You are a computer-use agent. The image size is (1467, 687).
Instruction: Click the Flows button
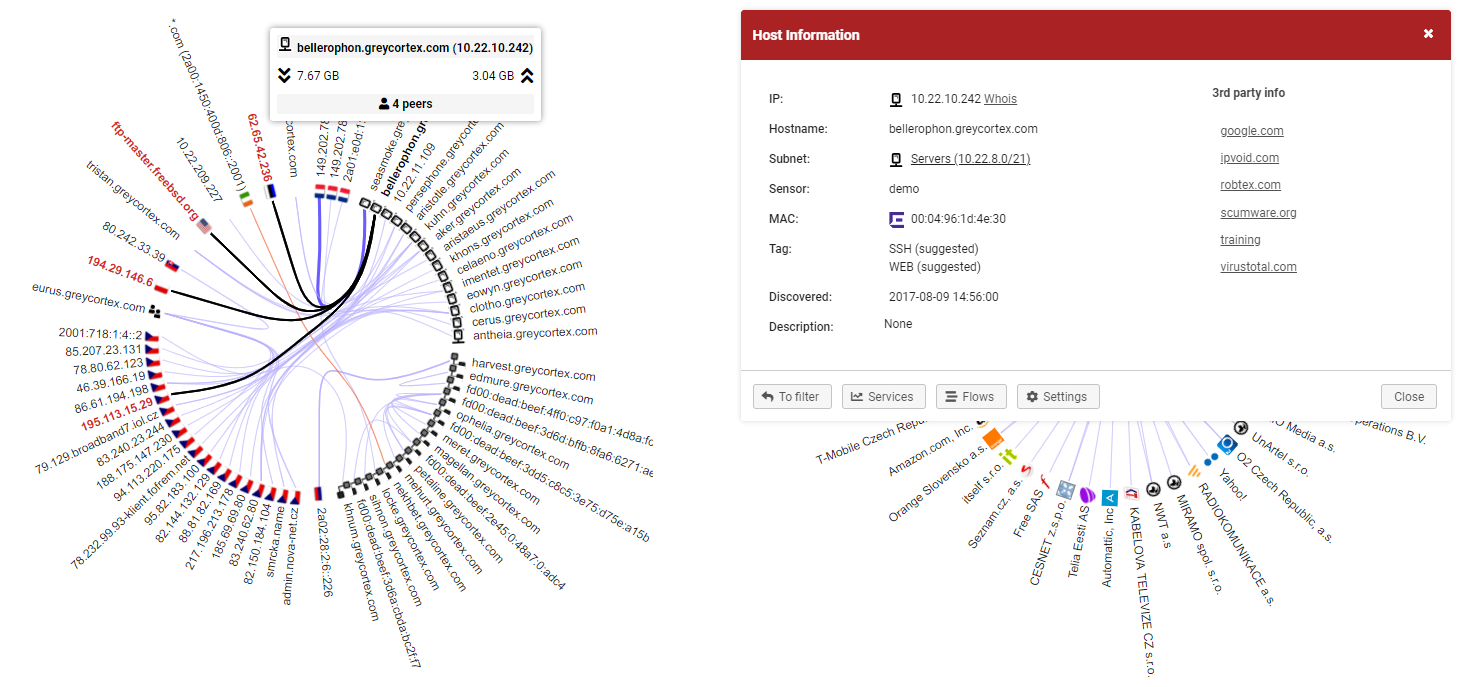tap(971, 396)
